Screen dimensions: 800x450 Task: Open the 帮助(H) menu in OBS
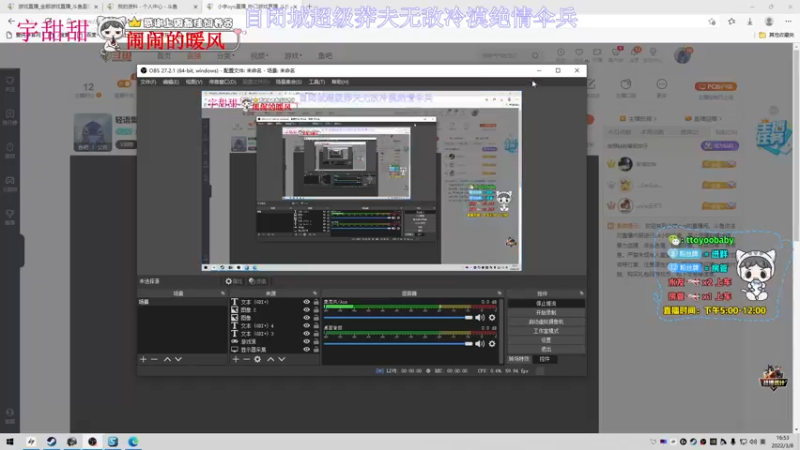340,82
